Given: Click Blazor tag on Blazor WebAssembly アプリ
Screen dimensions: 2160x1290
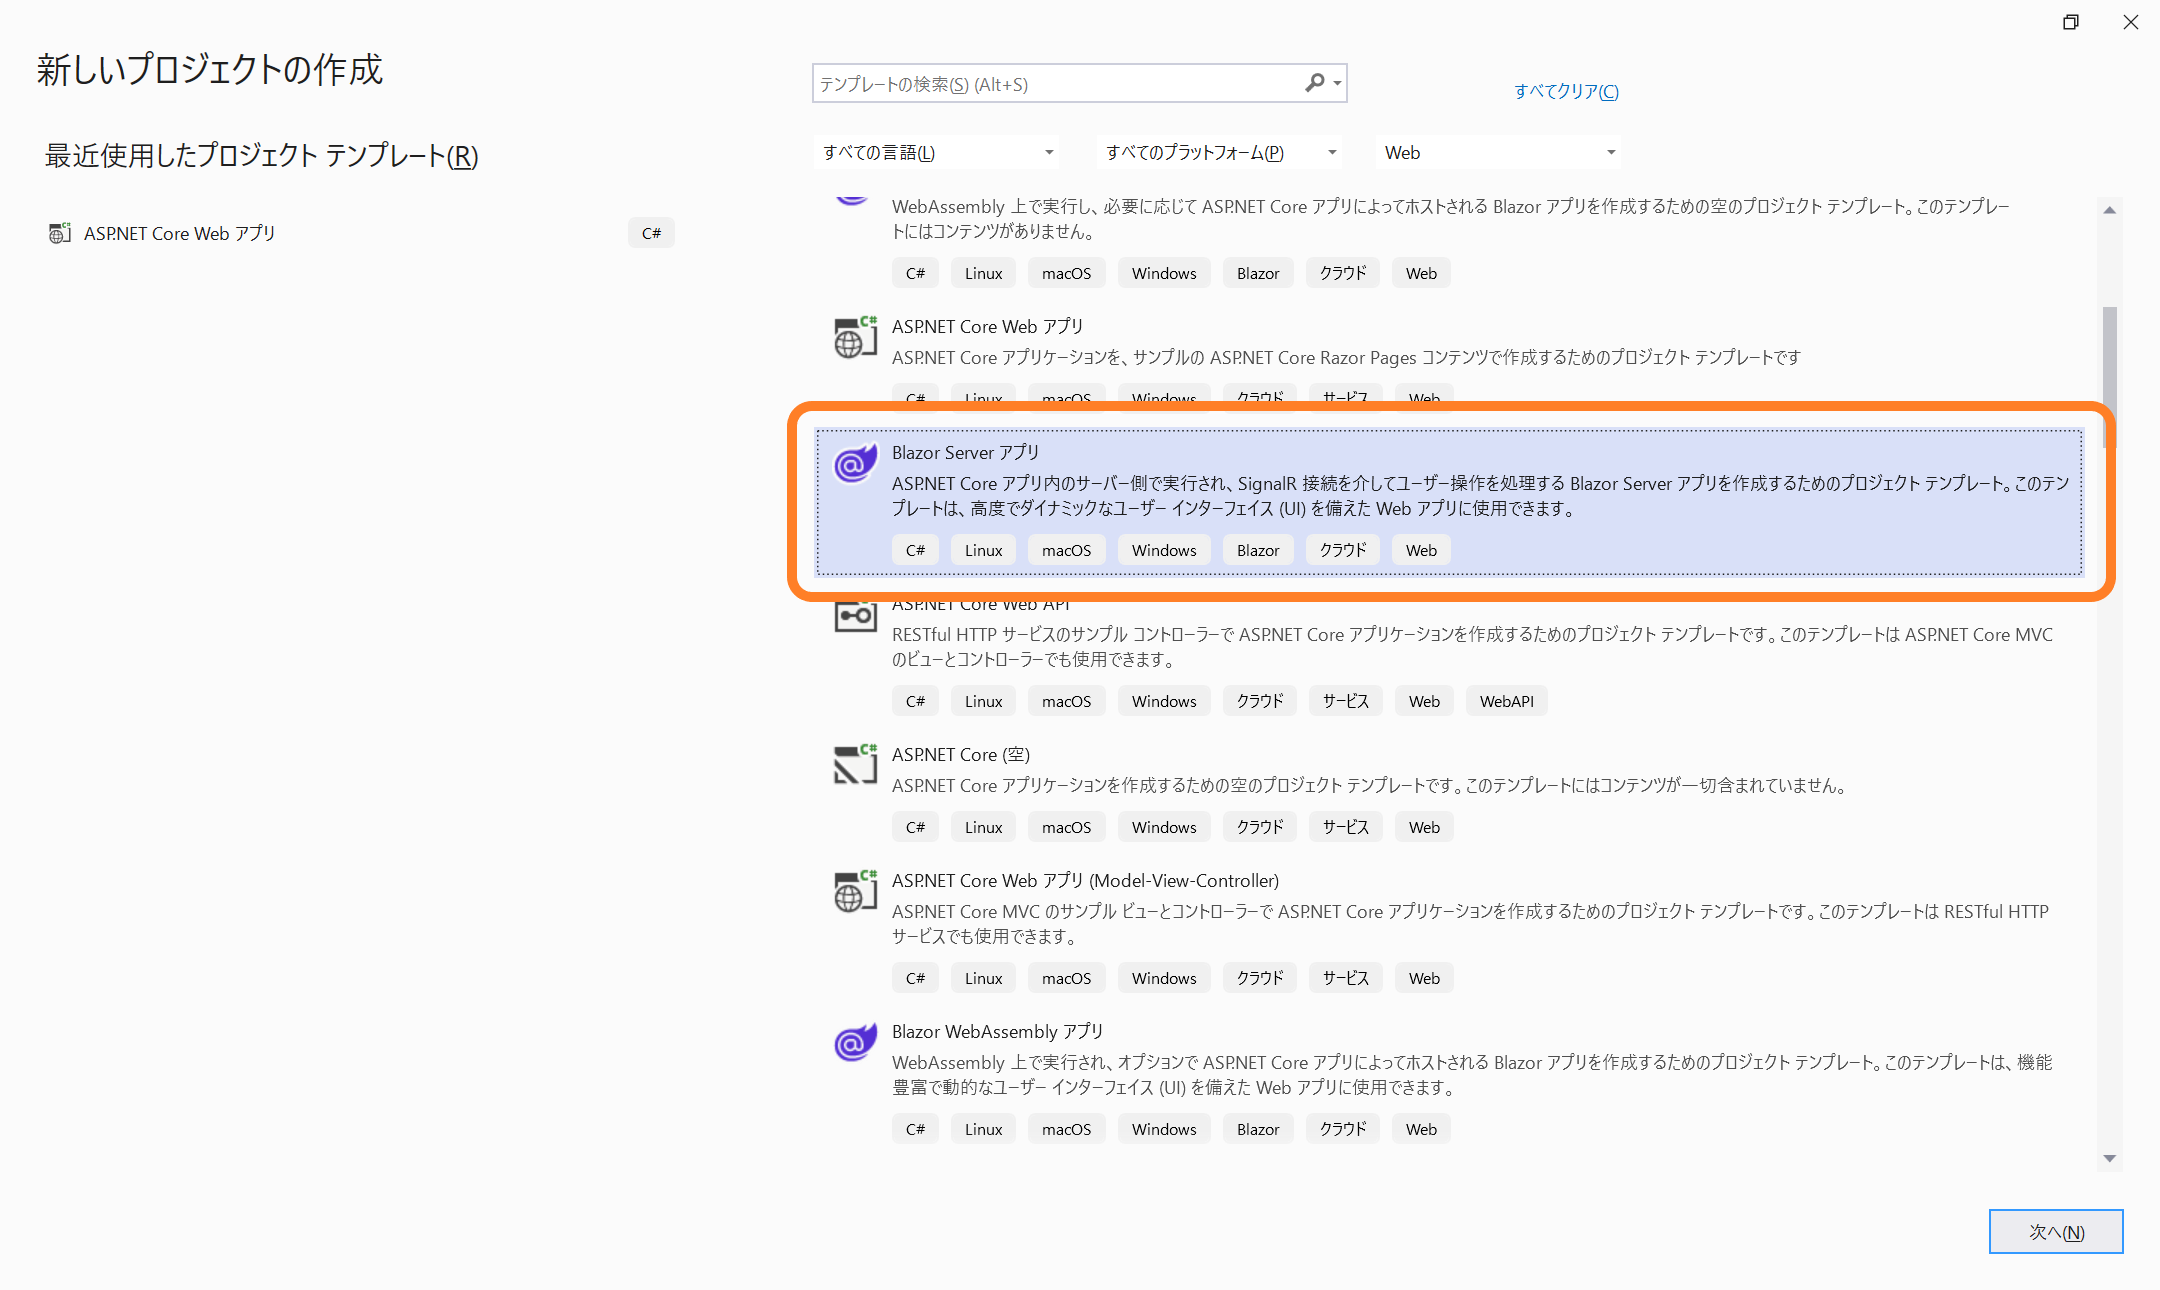Looking at the screenshot, I should coord(1257,1129).
